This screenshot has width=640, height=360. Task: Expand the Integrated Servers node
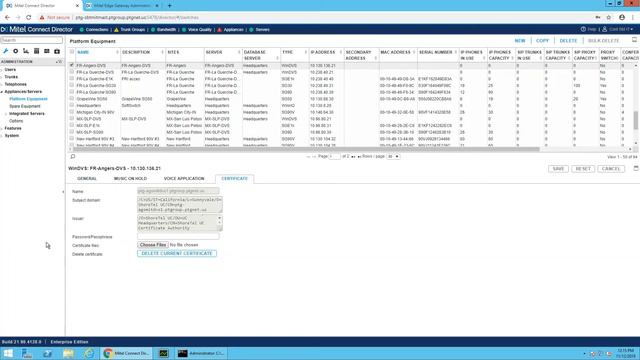pyautogui.click(x=6, y=114)
